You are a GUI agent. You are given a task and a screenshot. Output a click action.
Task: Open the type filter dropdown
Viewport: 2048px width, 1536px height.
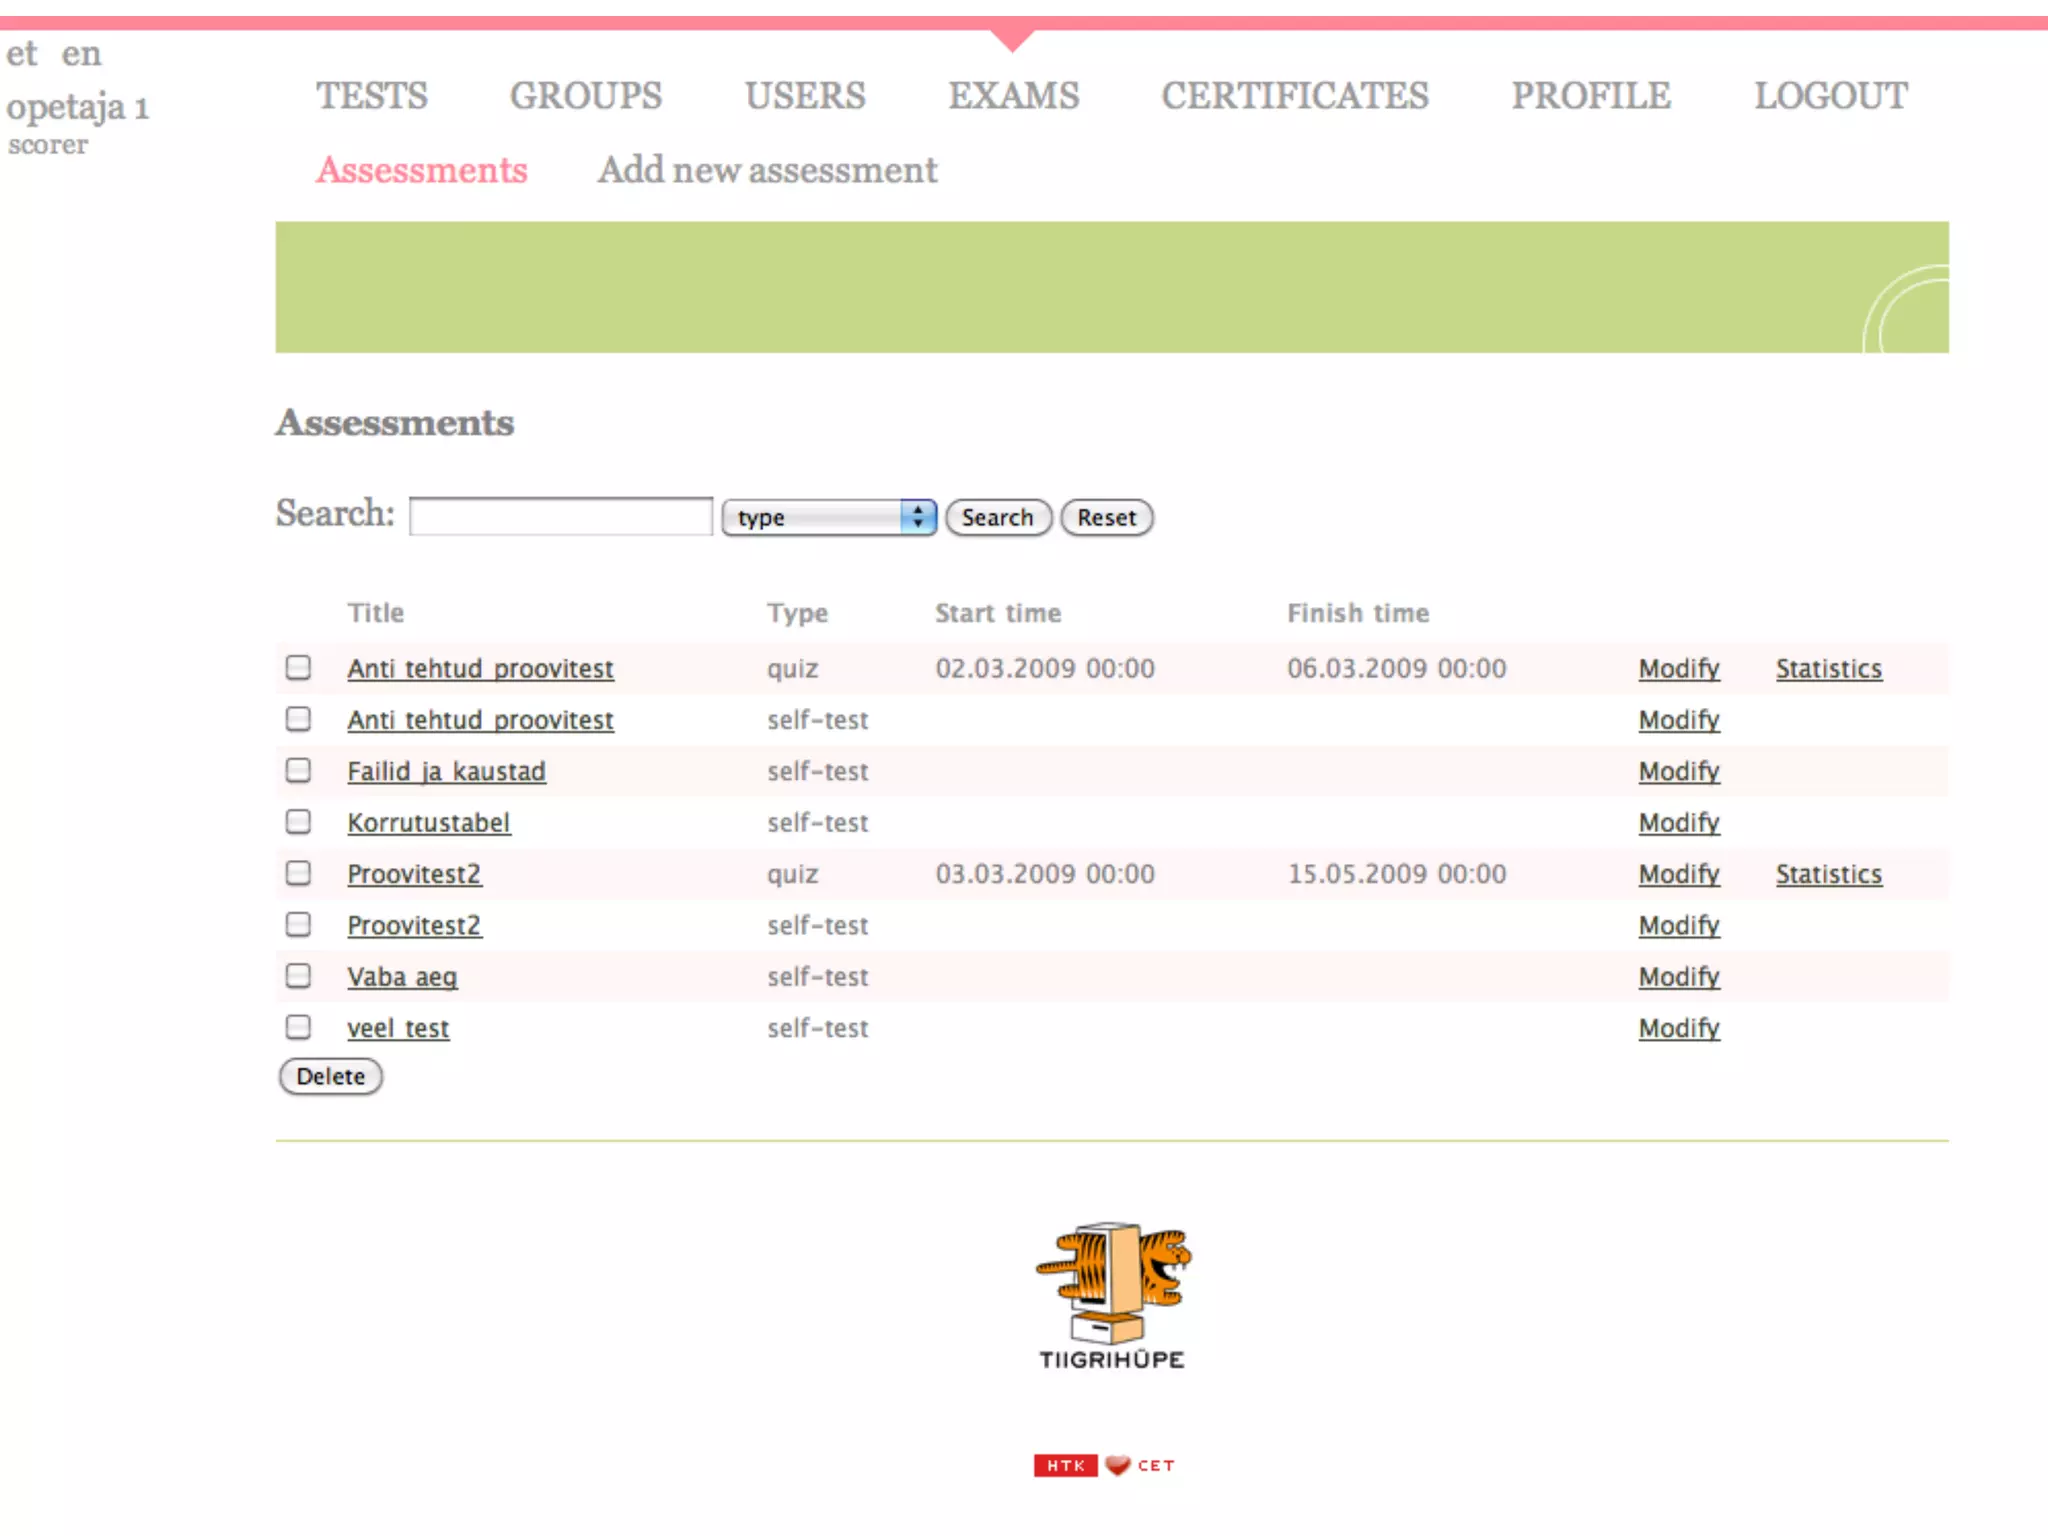[828, 517]
